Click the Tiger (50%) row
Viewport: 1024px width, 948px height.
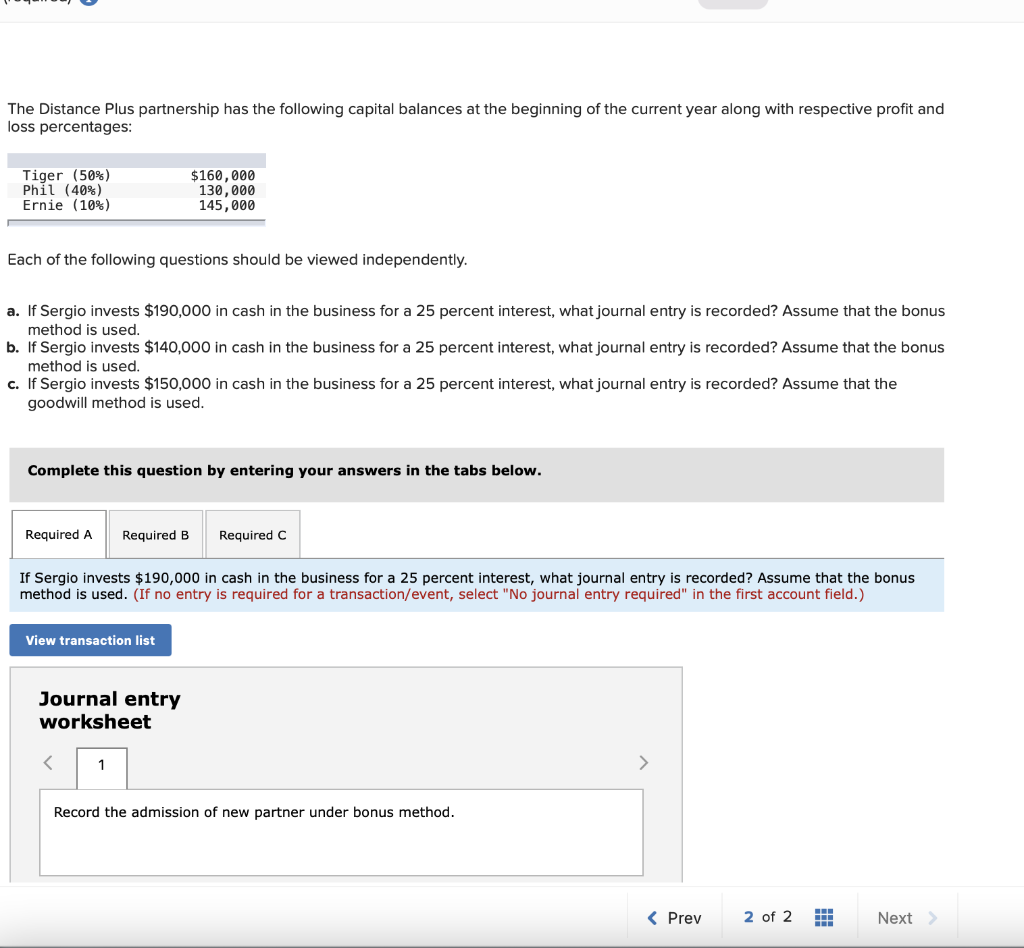click(x=136, y=175)
